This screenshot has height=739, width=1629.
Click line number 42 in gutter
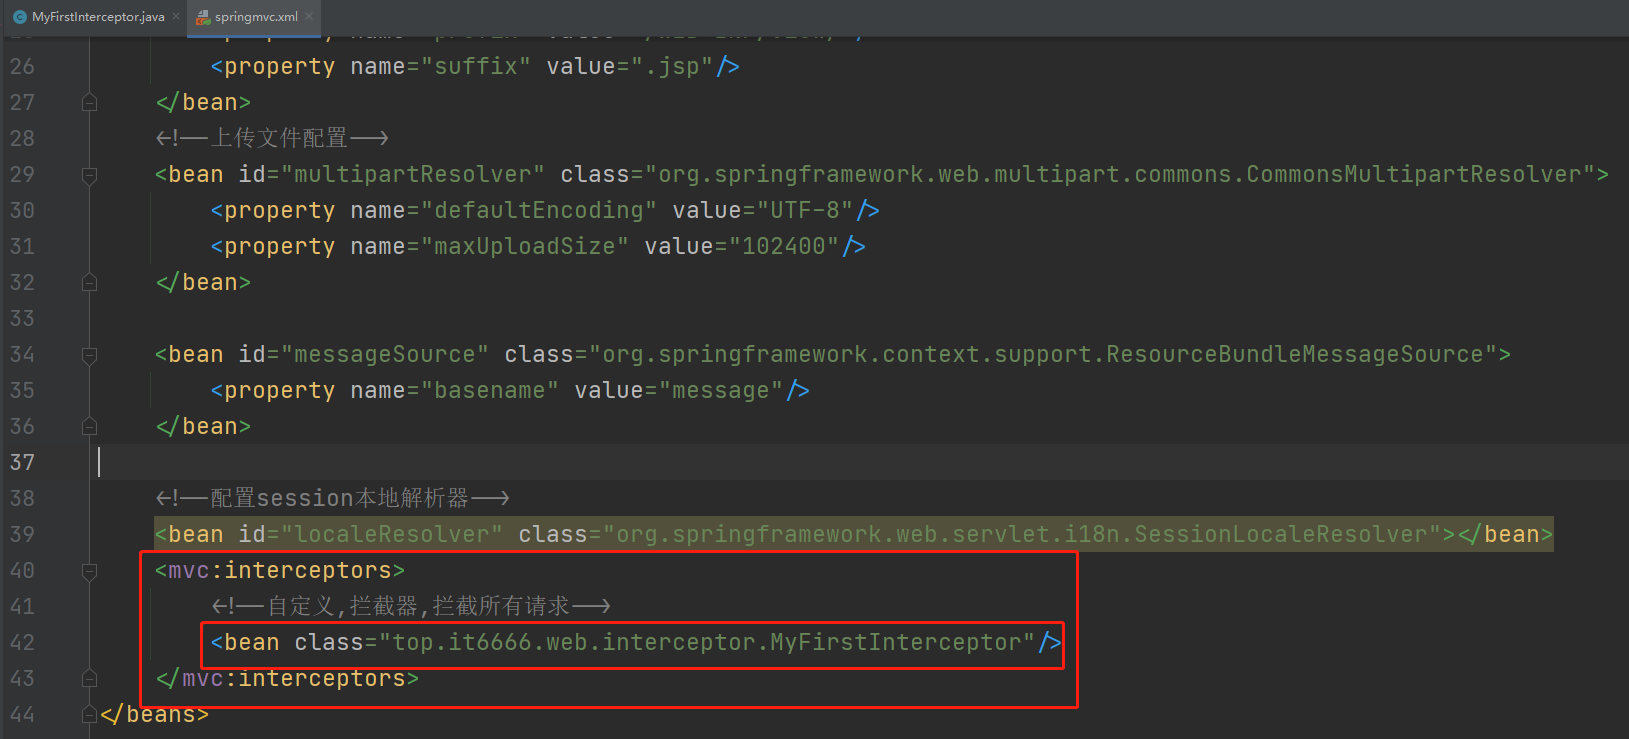click(22, 642)
